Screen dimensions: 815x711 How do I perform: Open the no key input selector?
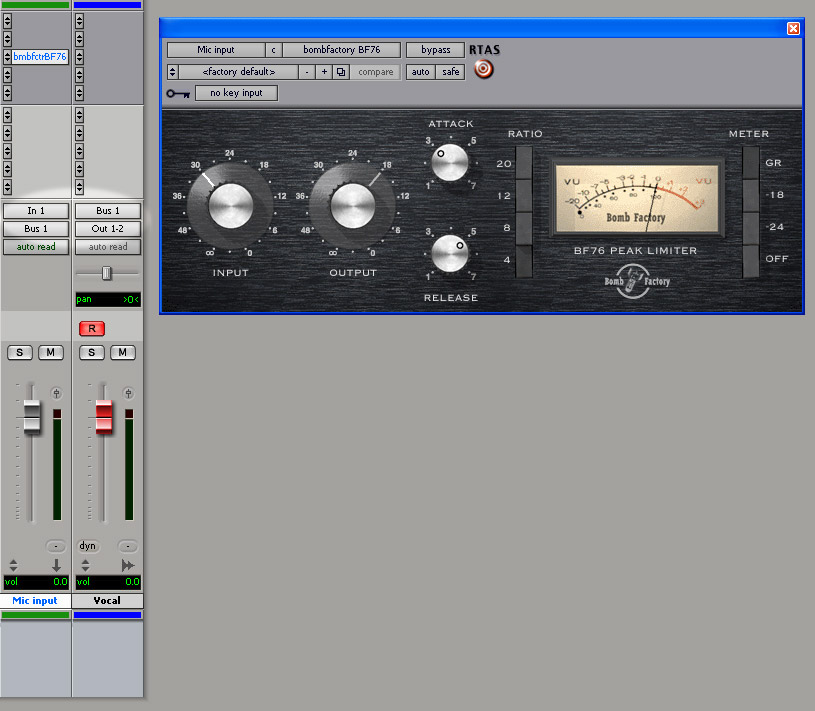point(236,92)
